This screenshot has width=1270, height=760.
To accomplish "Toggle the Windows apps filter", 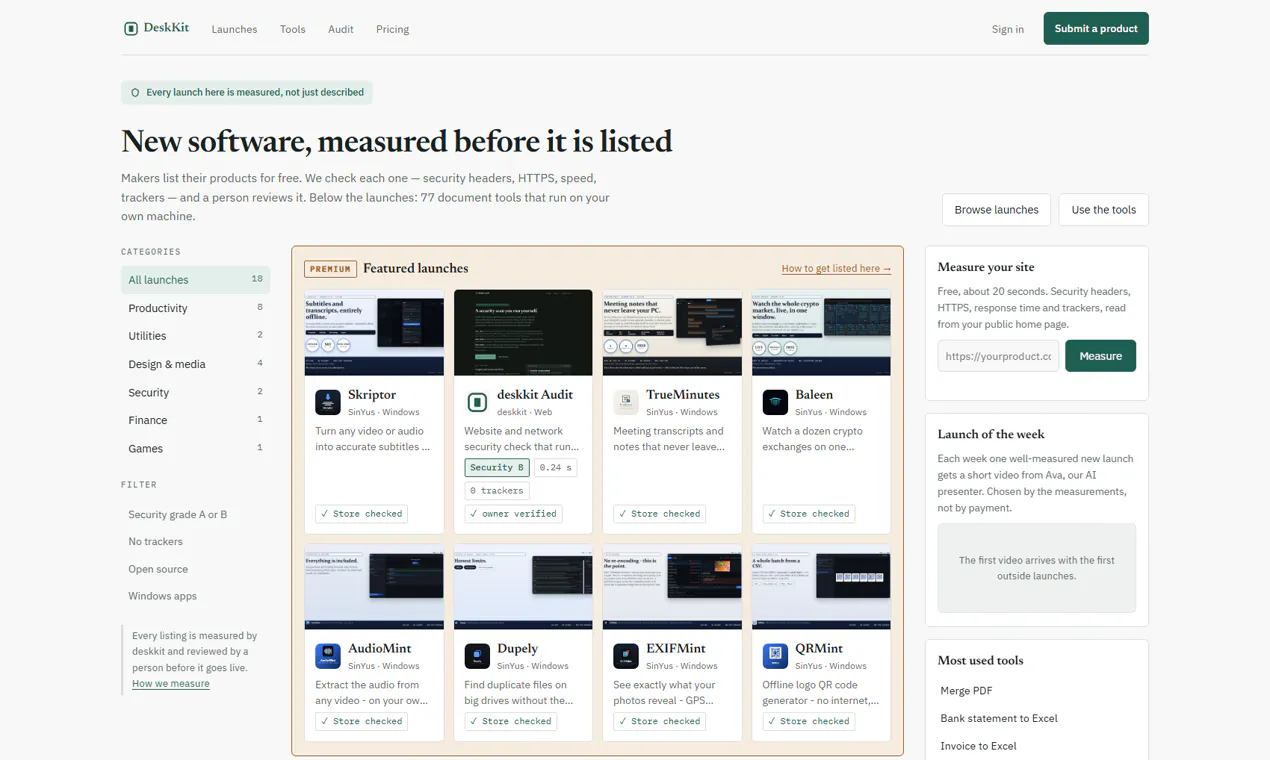I will pyautogui.click(x=162, y=596).
